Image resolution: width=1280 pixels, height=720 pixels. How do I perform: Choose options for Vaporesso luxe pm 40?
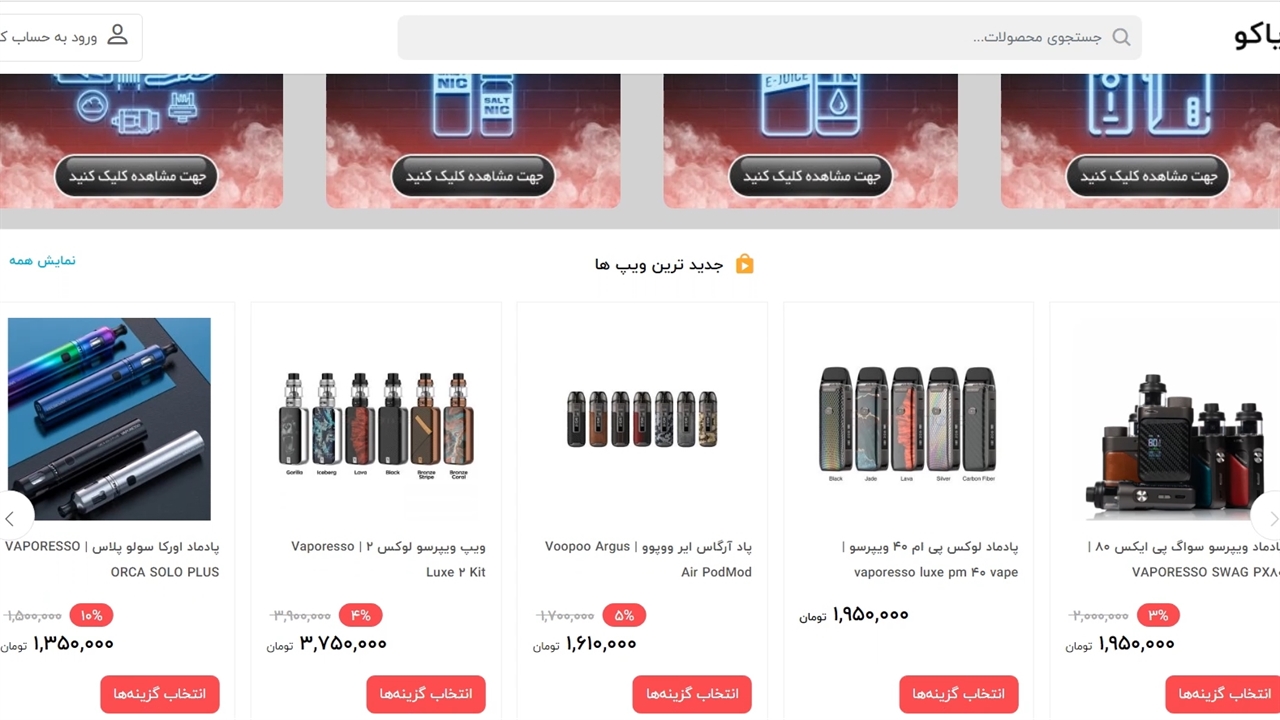click(959, 694)
